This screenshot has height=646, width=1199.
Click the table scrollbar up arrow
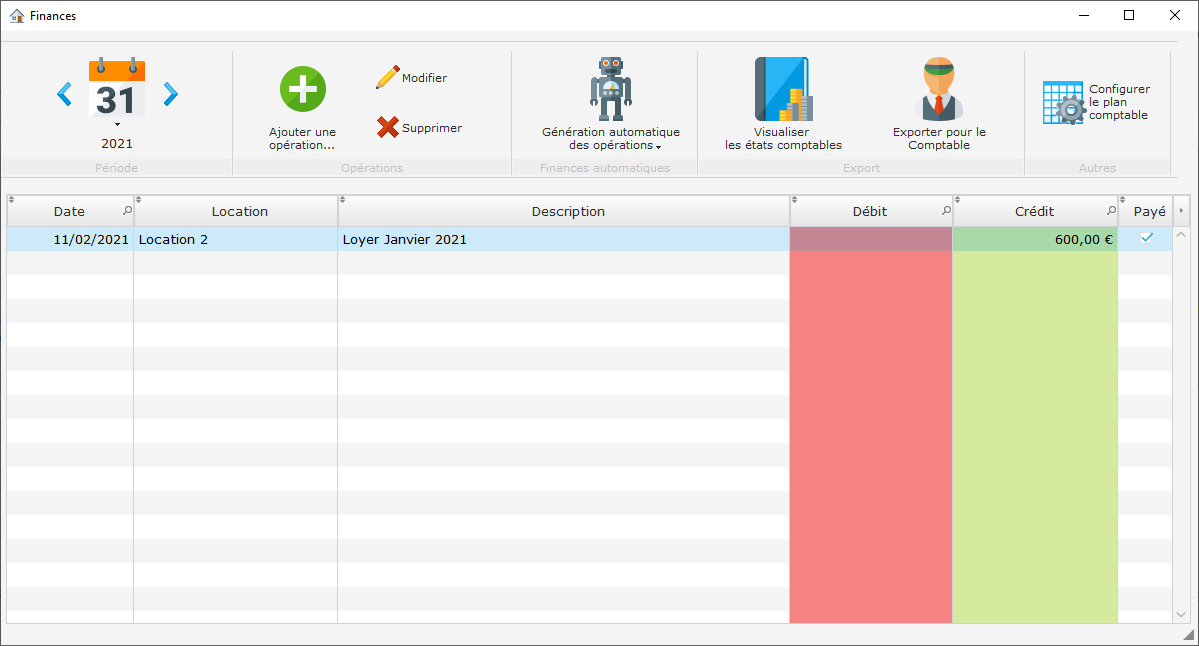1181,235
